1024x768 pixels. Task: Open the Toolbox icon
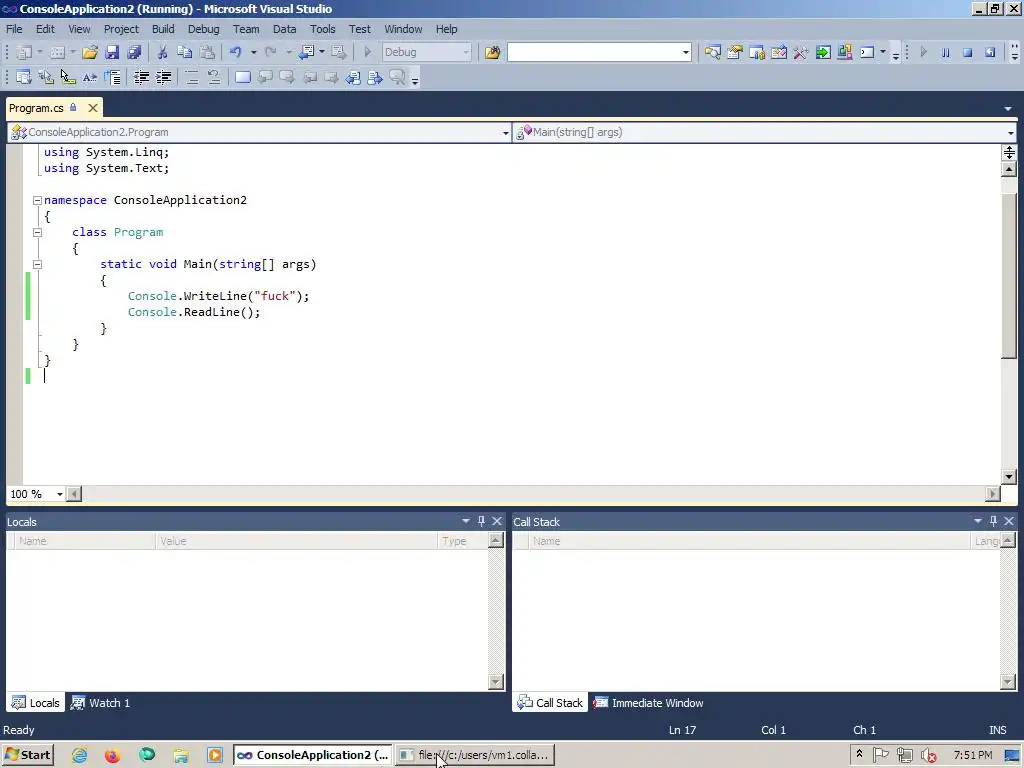point(801,52)
